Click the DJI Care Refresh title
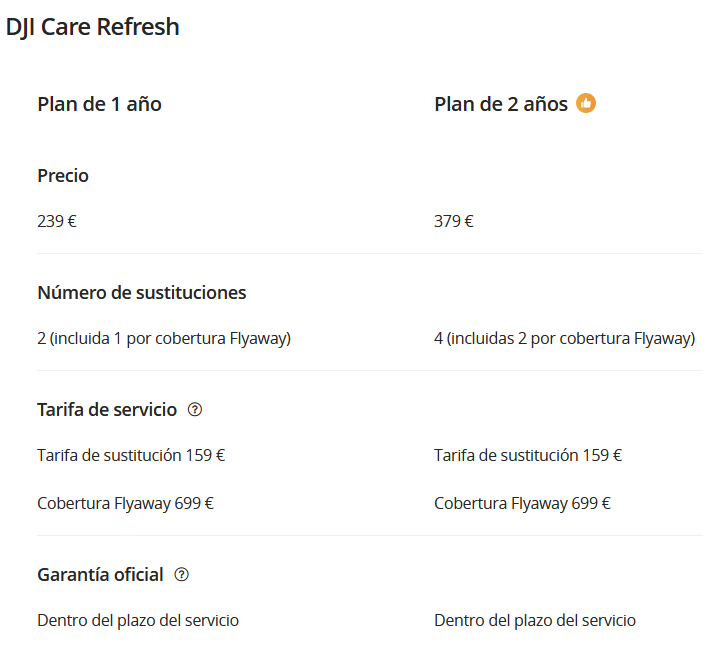The height and width of the screenshot is (649, 709). point(93,27)
